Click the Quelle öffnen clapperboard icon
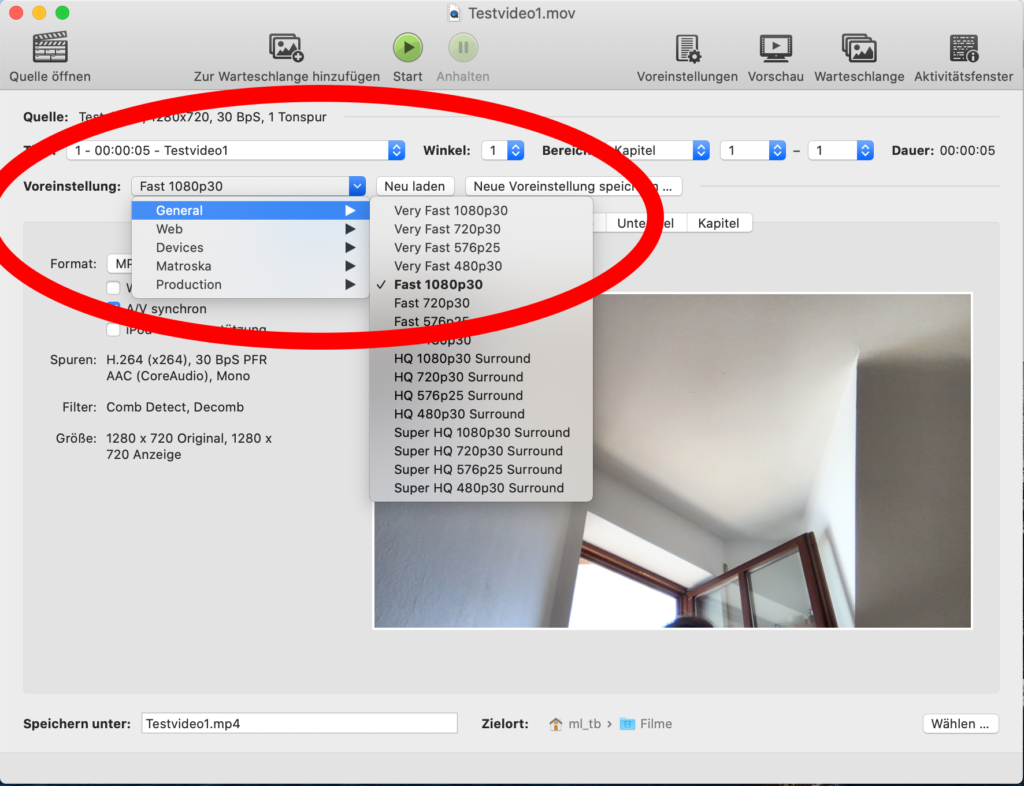 (x=50, y=48)
